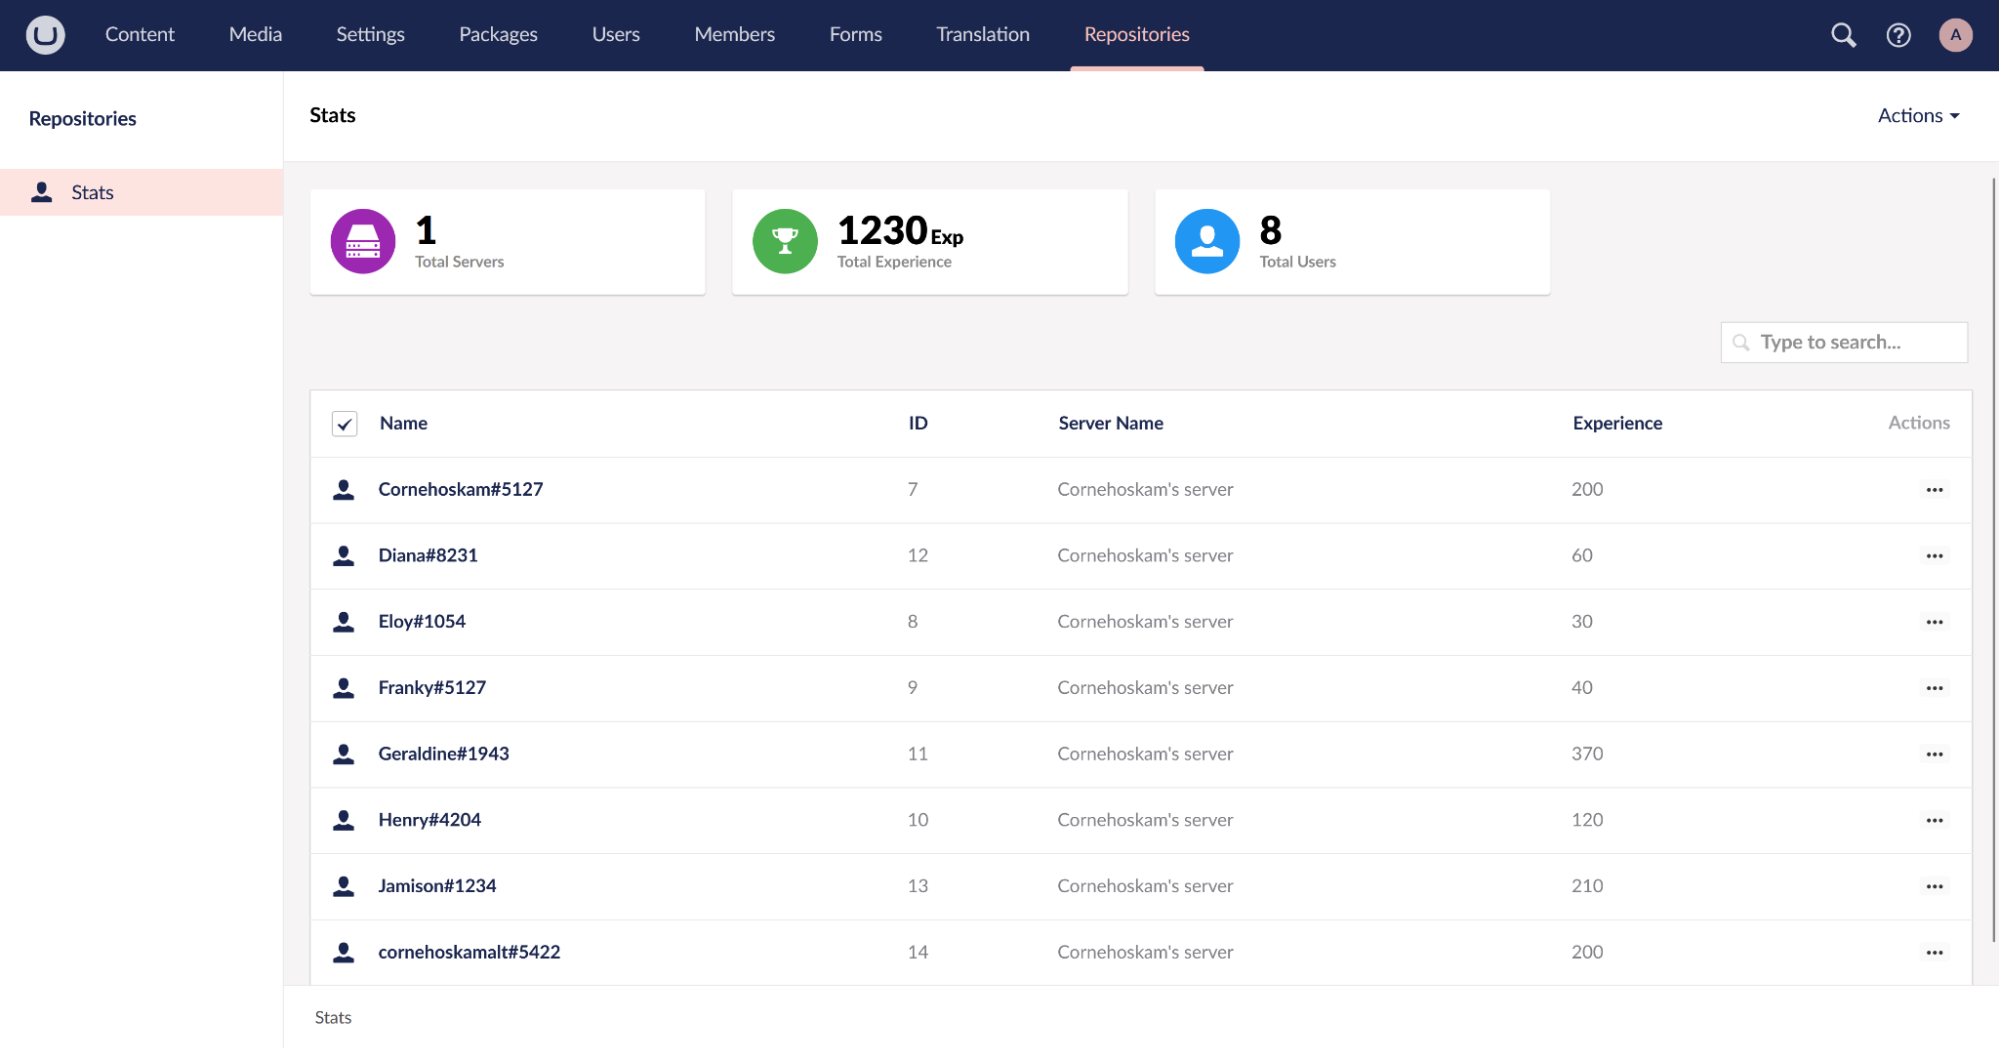Click the blue Total Users icon
Screen dimensions: 1999x1049
(1207, 241)
